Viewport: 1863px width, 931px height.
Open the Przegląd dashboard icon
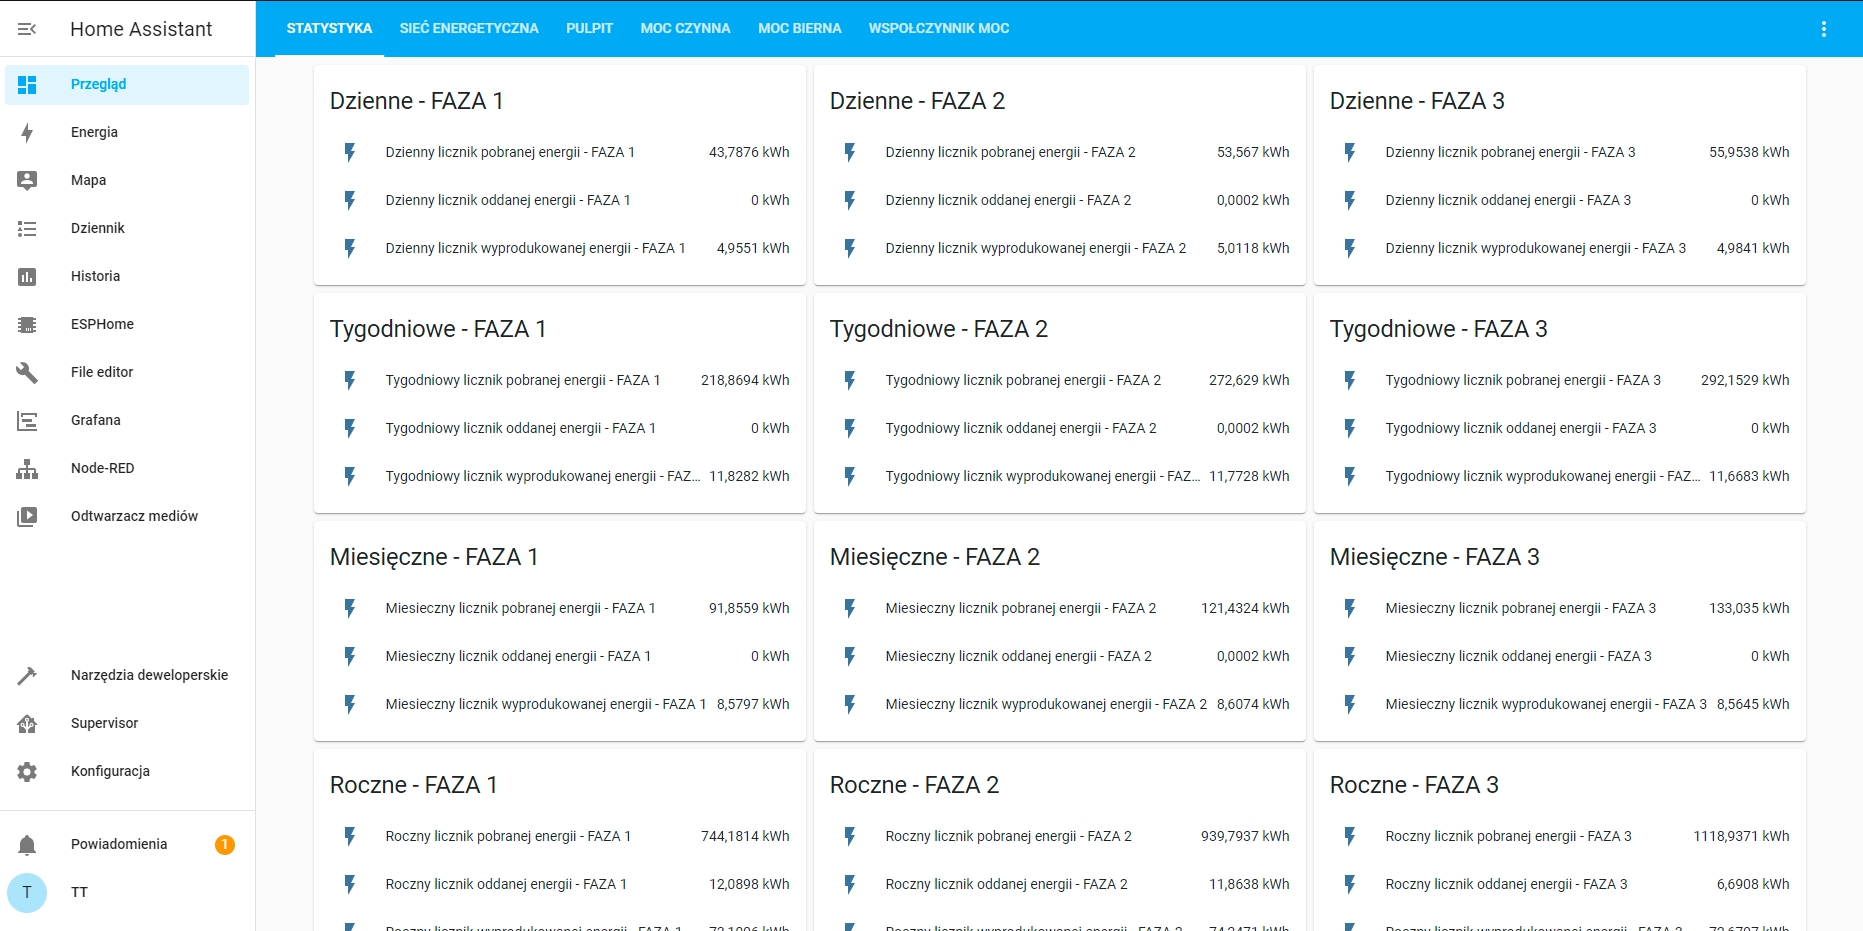pyautogui.click(x=27, y=85)
